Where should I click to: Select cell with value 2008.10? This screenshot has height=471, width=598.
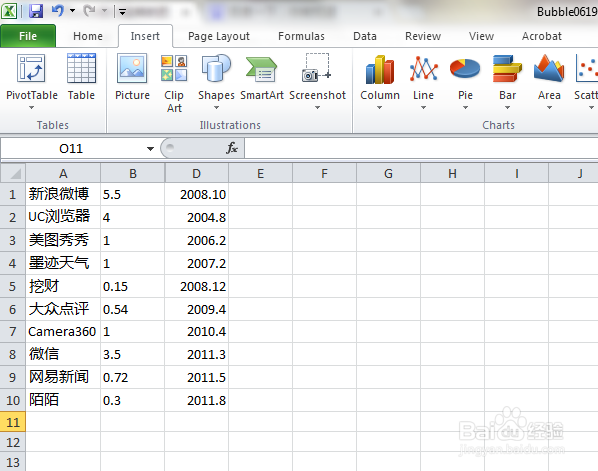coord(196,195)
